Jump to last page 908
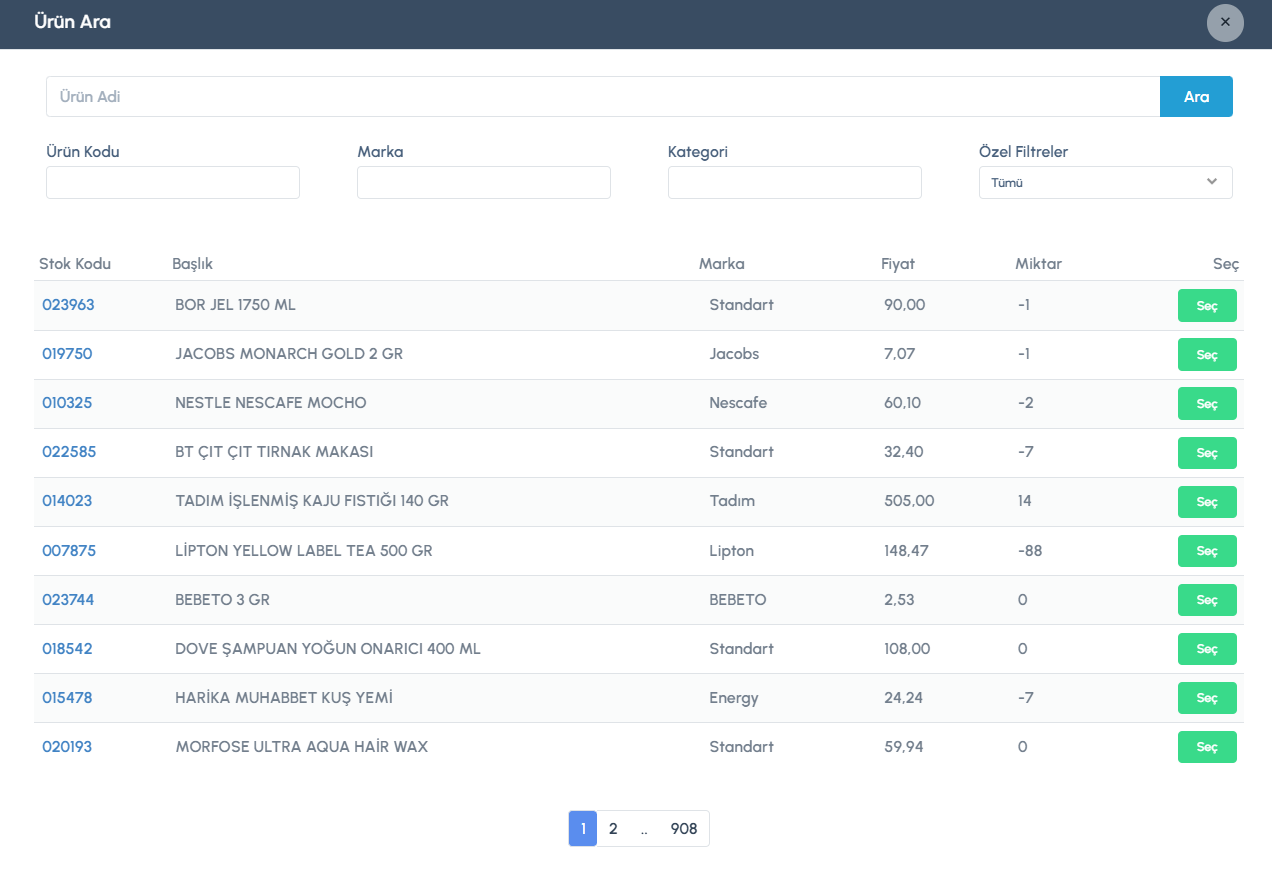Image resolution: width=1272 pixels, height=876 pixels. click(x=684, y=829)
